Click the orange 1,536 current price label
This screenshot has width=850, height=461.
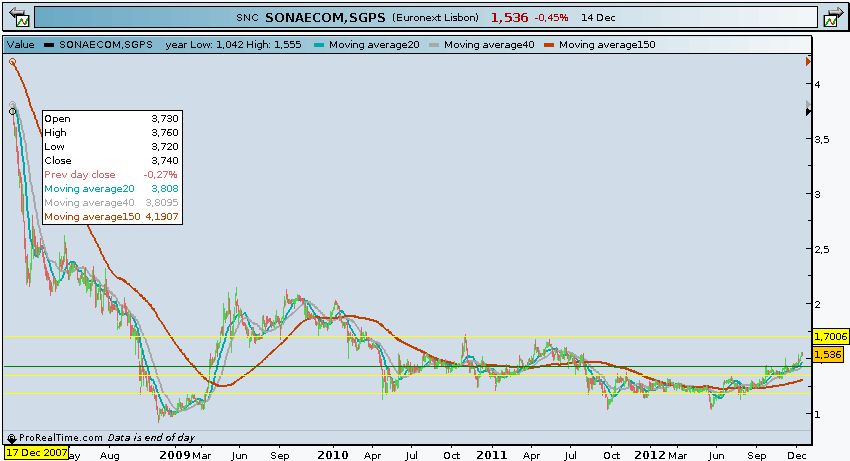[828, 355]
